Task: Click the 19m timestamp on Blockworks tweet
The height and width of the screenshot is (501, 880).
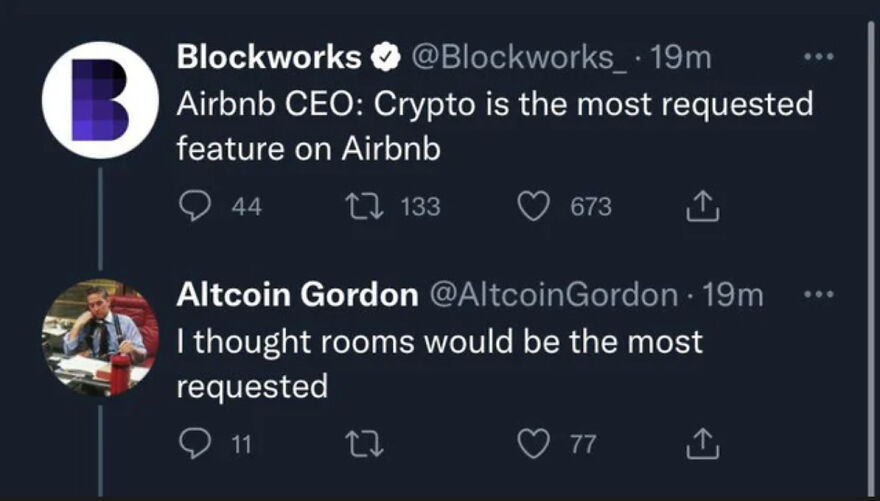Action: (680, 59)
